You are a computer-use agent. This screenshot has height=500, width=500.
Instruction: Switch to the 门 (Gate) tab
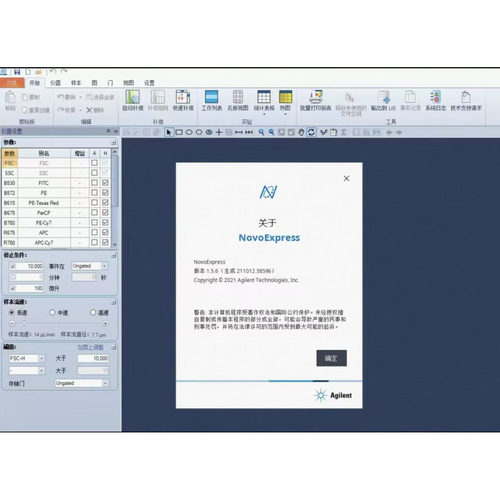pos(110,83)
